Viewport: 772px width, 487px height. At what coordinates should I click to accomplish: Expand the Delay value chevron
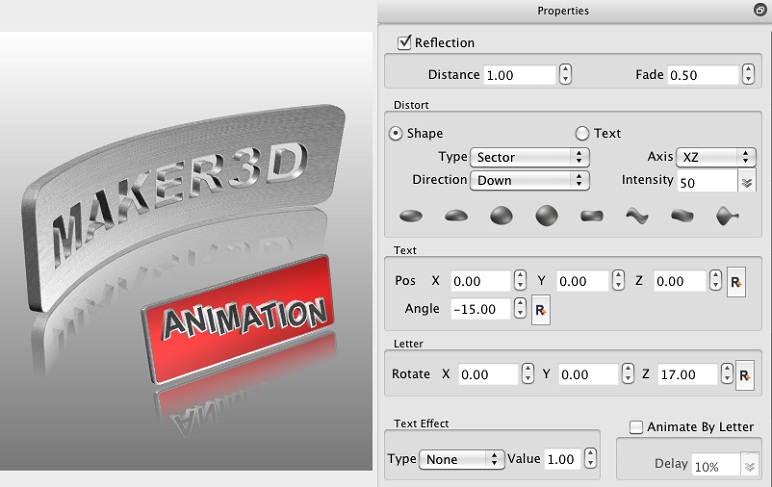tap(749, 466)
